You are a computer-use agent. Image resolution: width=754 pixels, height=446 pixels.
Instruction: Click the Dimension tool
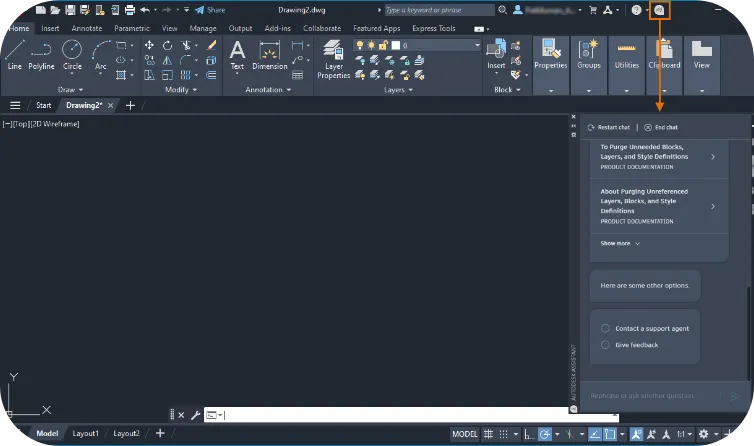point(269,54)
